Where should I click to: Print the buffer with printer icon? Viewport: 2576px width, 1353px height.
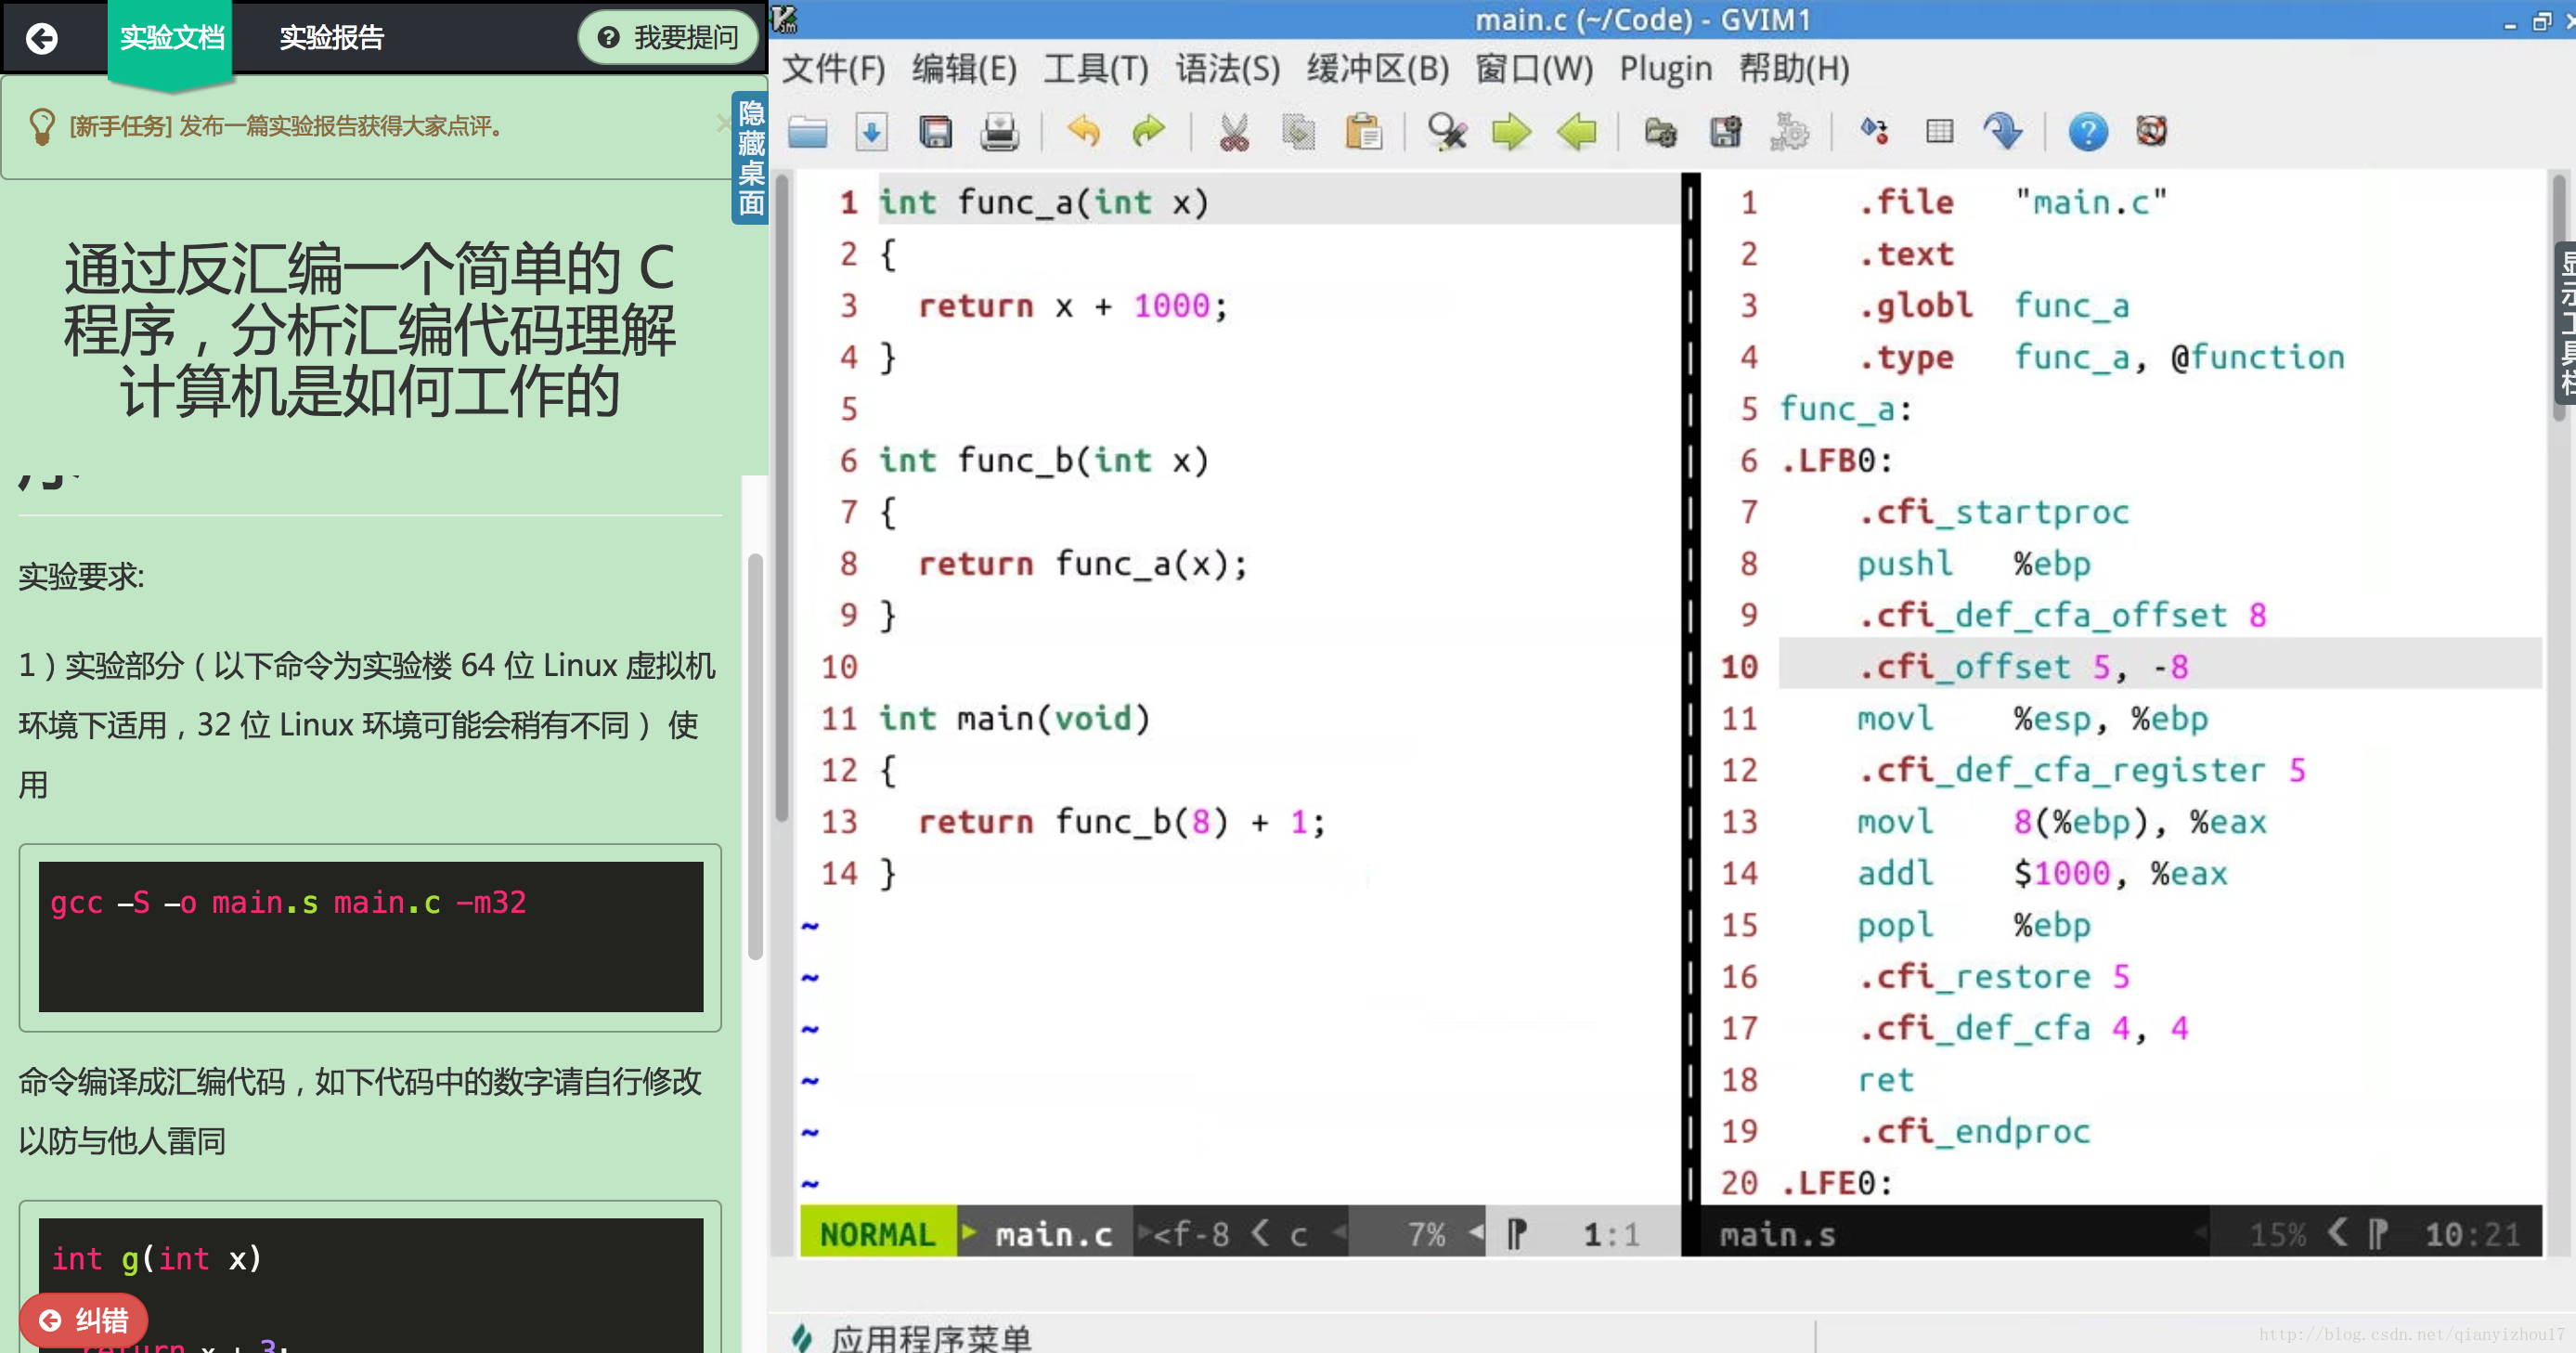999,132
